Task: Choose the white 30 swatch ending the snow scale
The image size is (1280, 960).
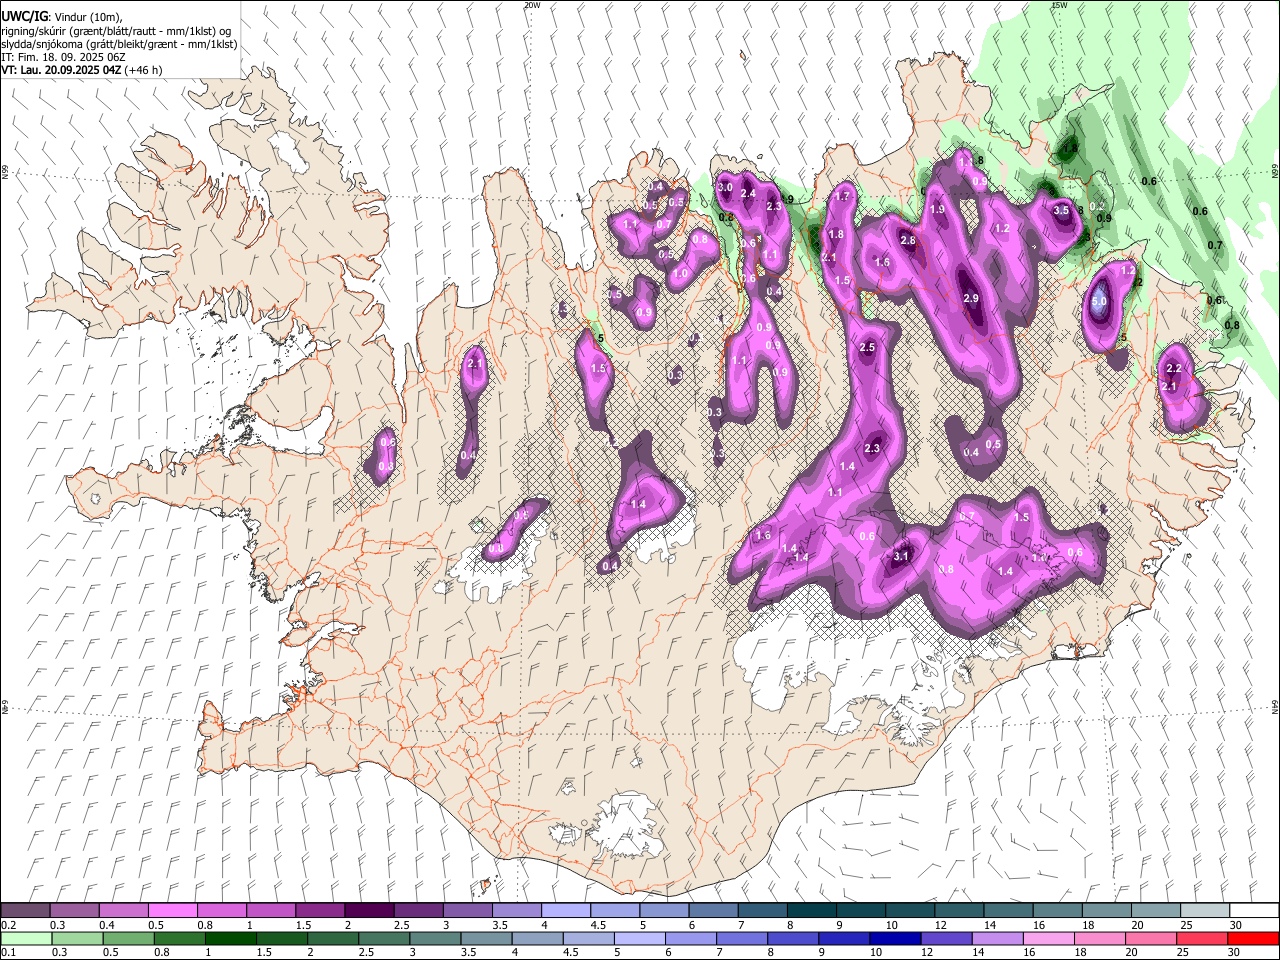Action: click(x=1254, y=910)
